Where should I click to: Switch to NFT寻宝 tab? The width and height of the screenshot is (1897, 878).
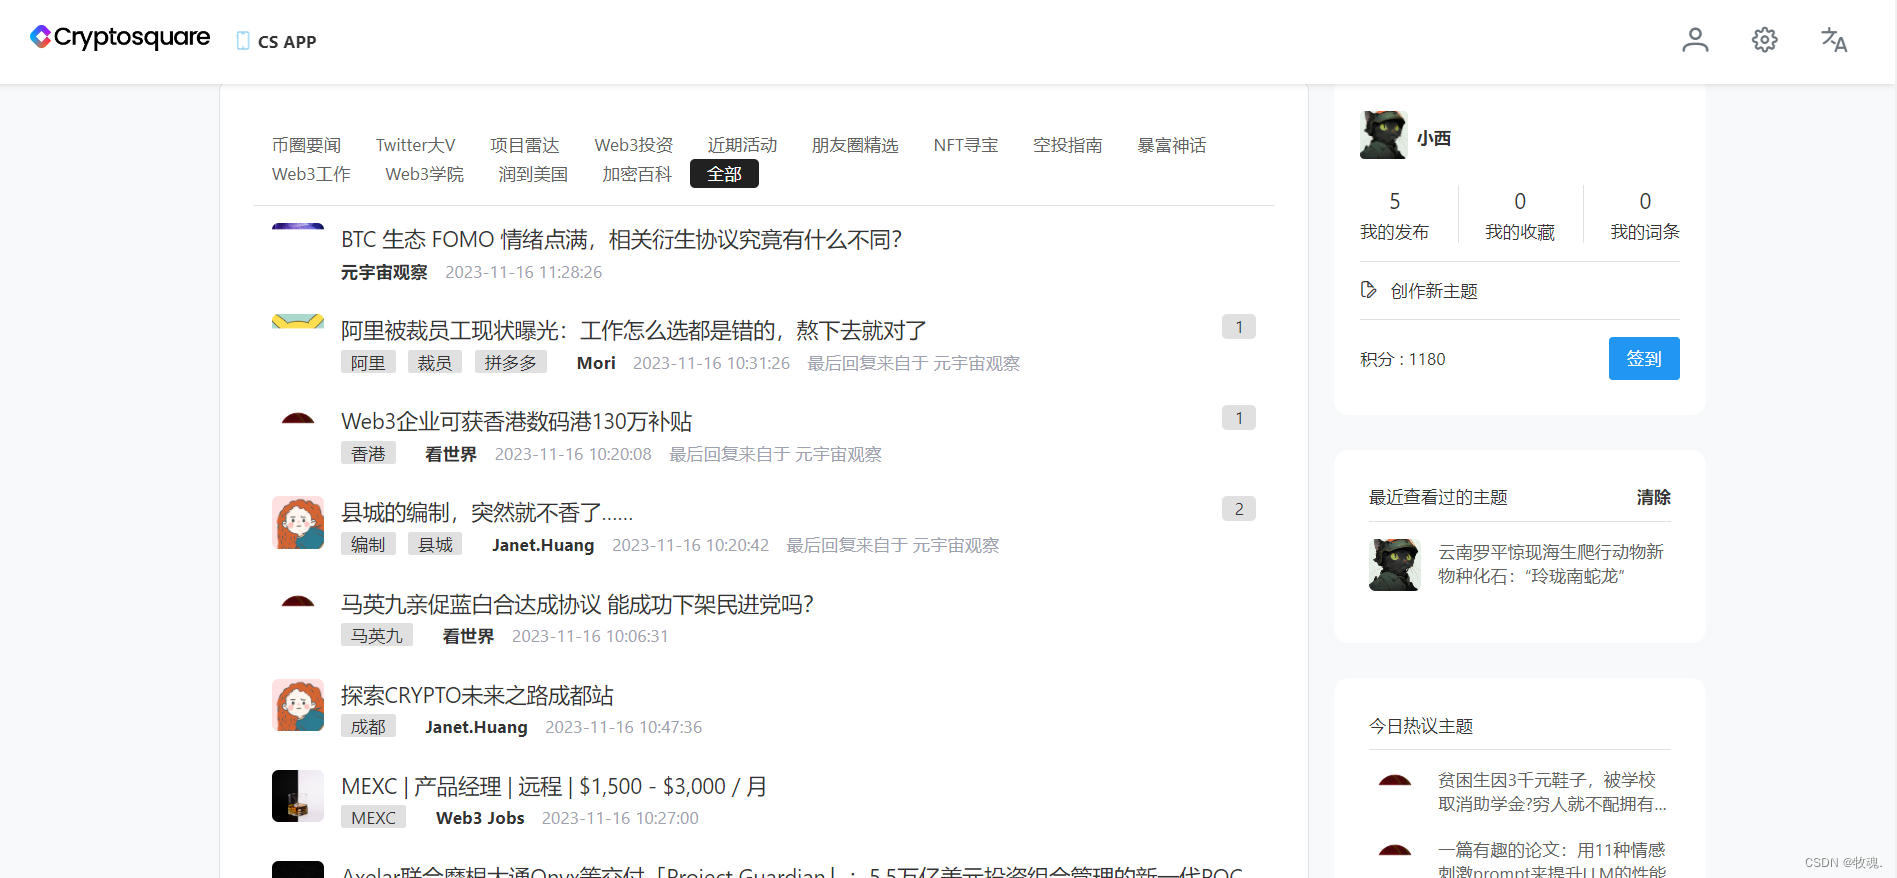coord(965,145)
